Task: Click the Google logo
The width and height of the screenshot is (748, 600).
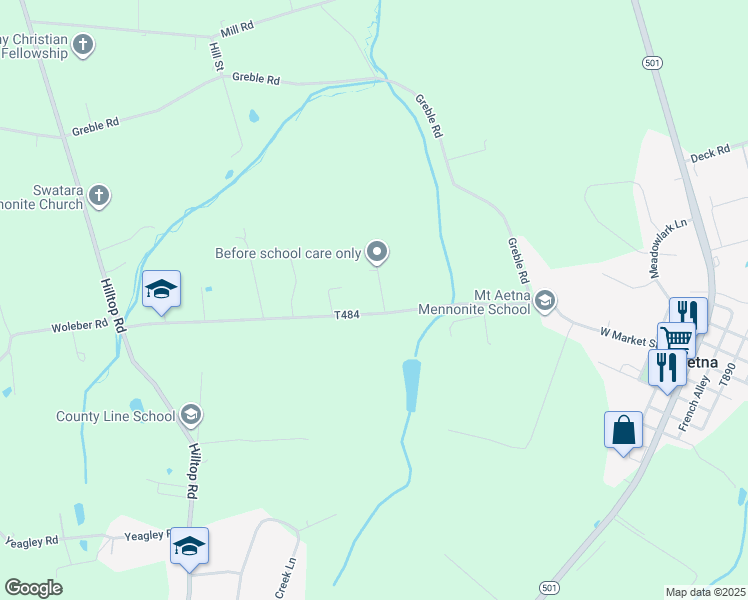Action: click(33, 588)
